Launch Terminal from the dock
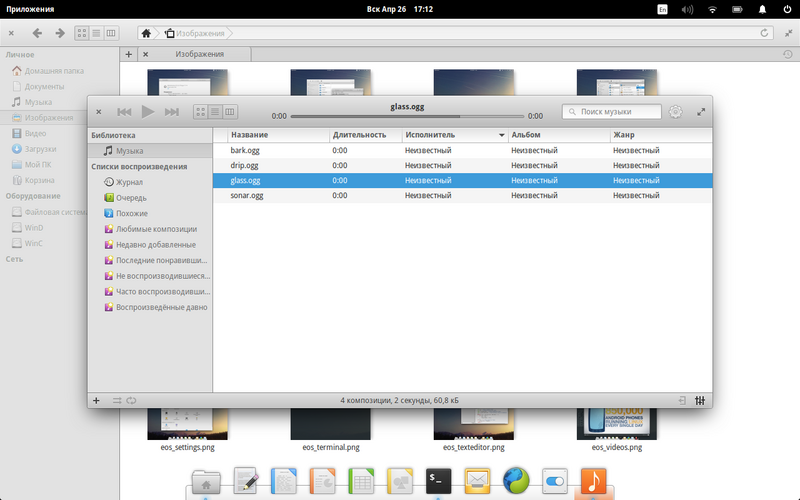 click(438, 481)
